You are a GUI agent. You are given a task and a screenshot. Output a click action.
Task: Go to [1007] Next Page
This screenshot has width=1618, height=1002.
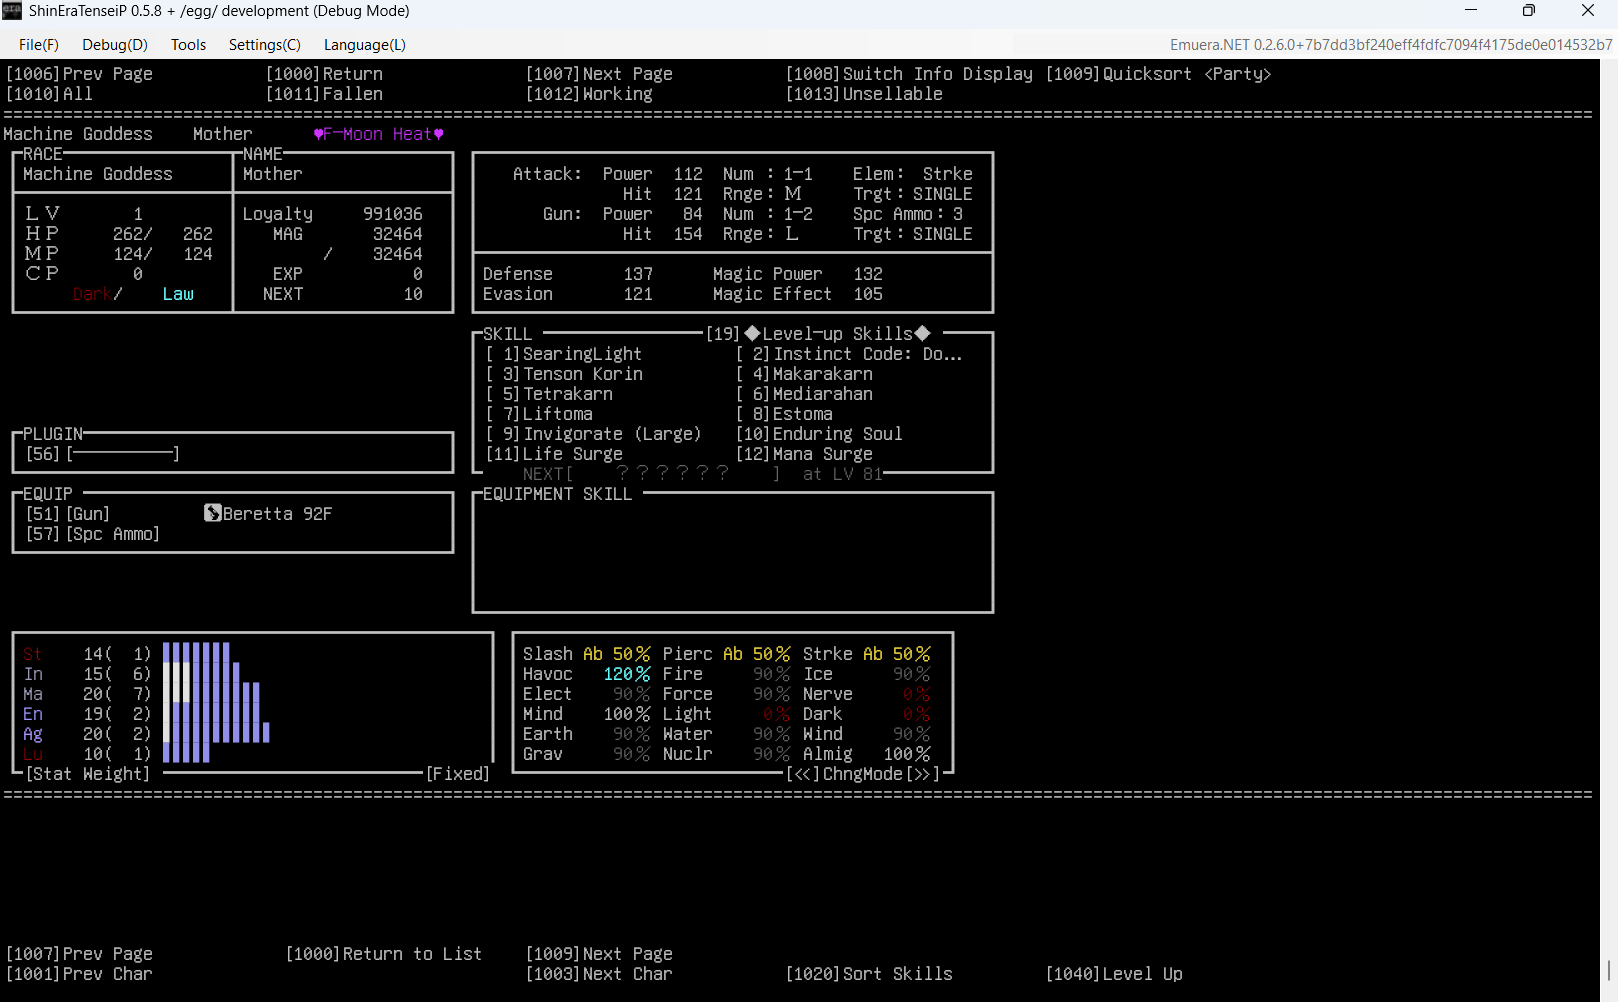[x=599, y=74]
